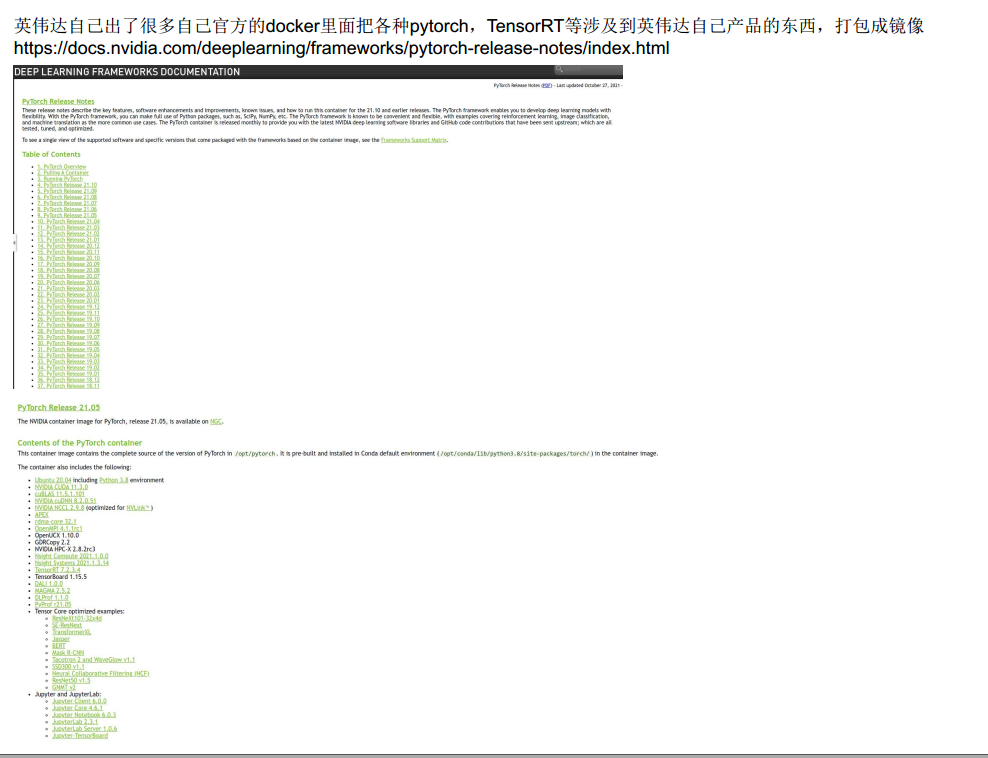Open the ResNeXt101-32x4d example link
The width and height of the screenshot is (988, 758).
[x=77, y=619]
